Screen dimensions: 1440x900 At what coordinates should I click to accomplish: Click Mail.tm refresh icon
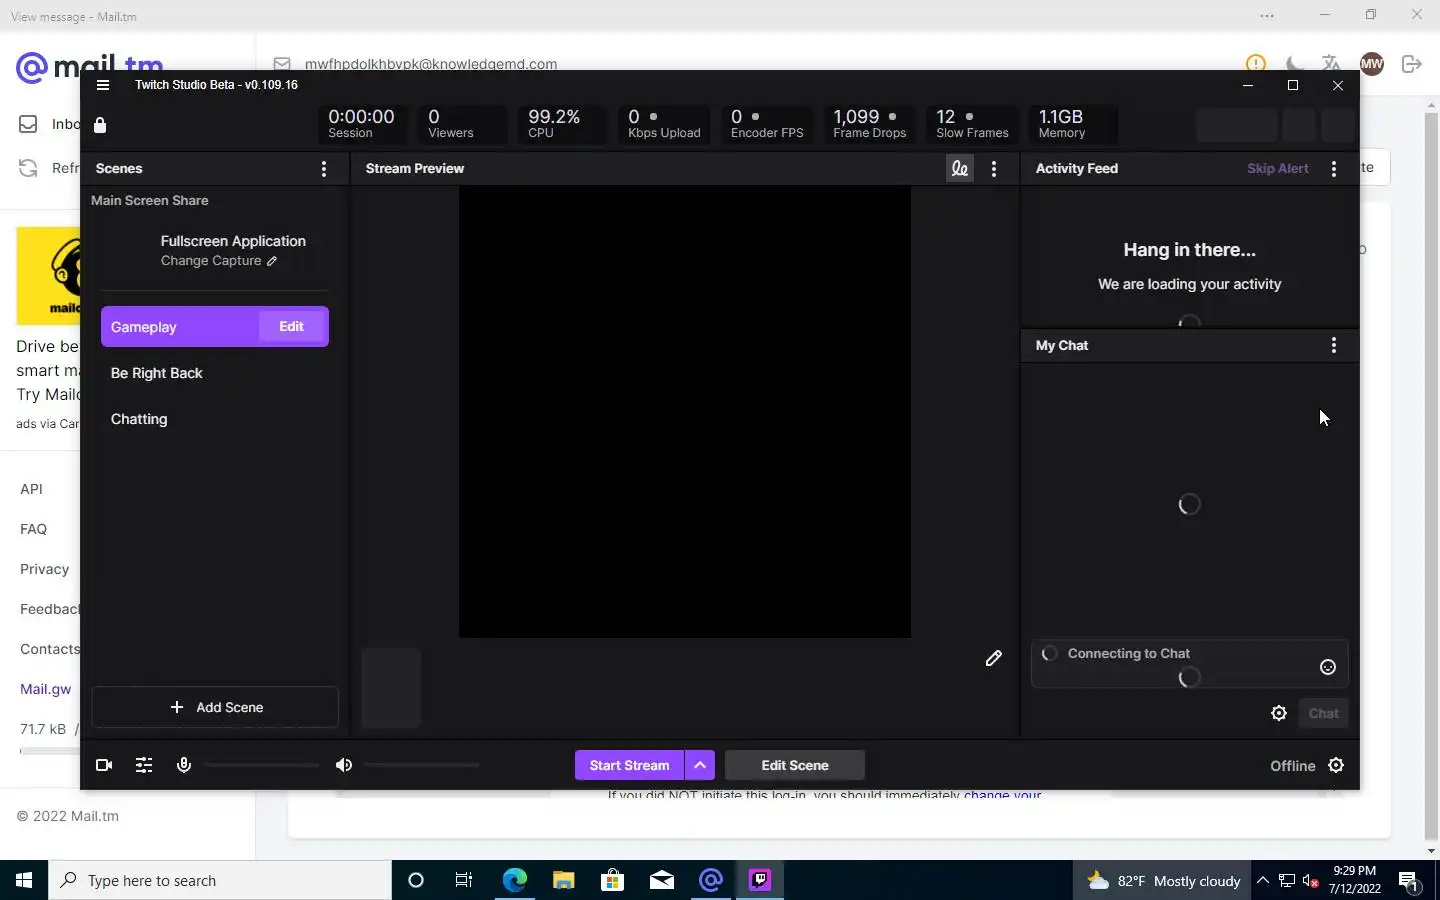coord(28,168)
